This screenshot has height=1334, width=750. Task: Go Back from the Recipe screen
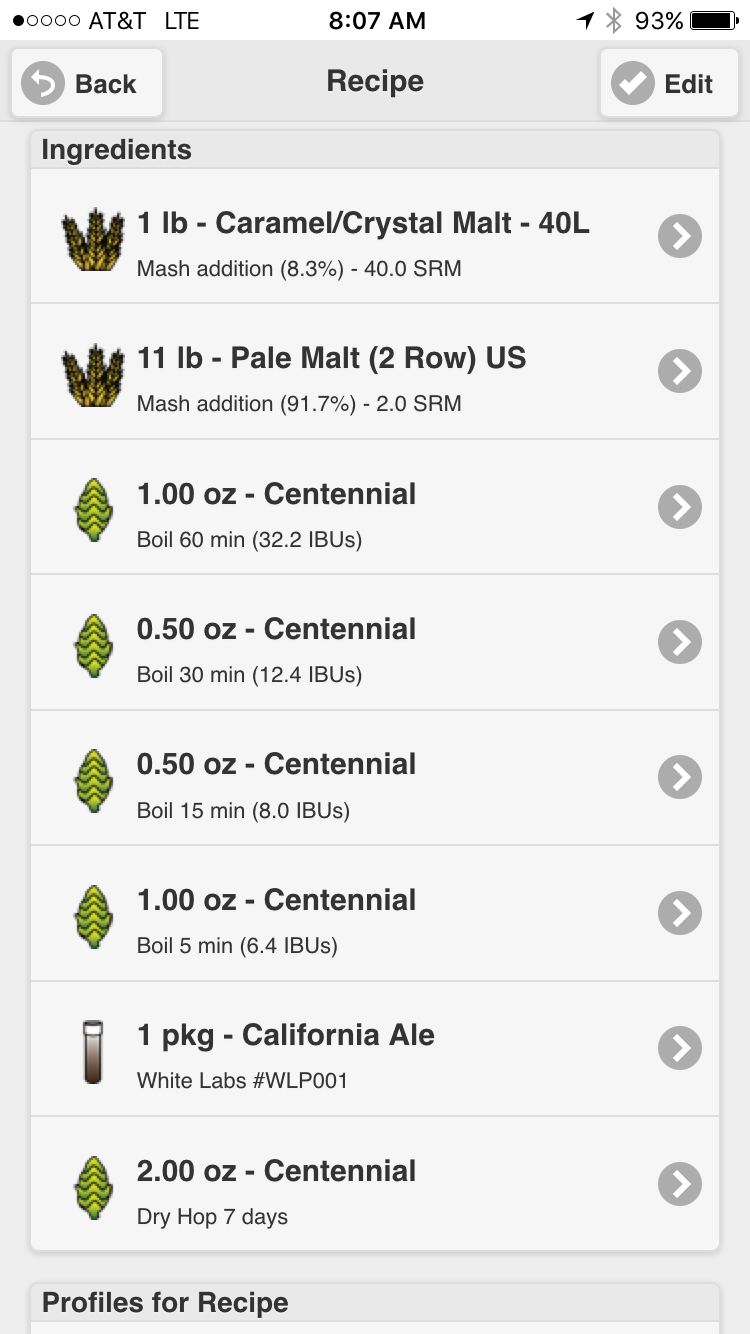(86, 83)
